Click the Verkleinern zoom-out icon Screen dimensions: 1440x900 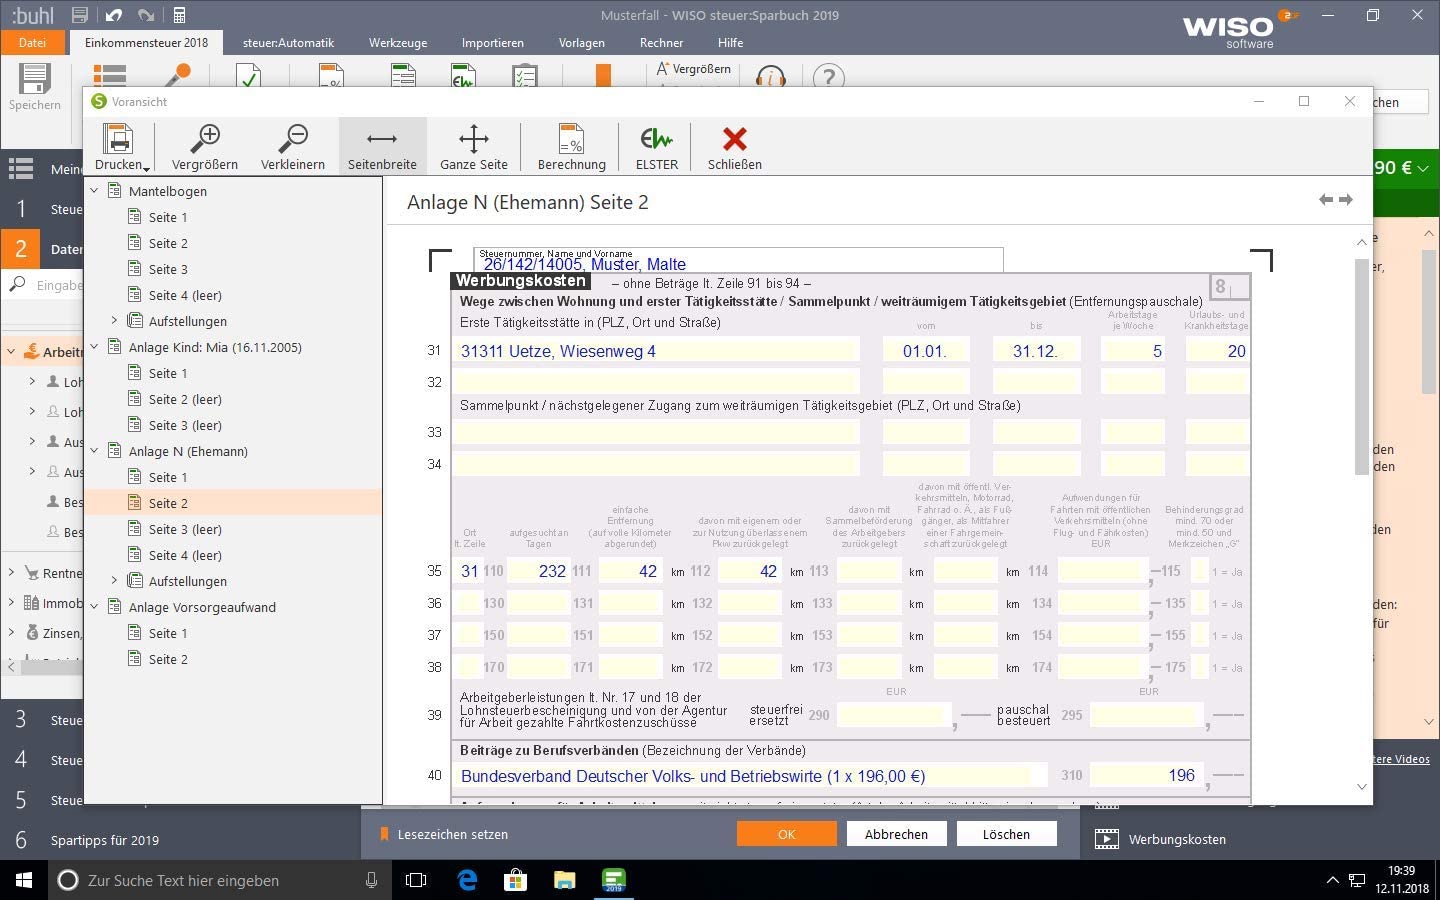click(293, 139)
